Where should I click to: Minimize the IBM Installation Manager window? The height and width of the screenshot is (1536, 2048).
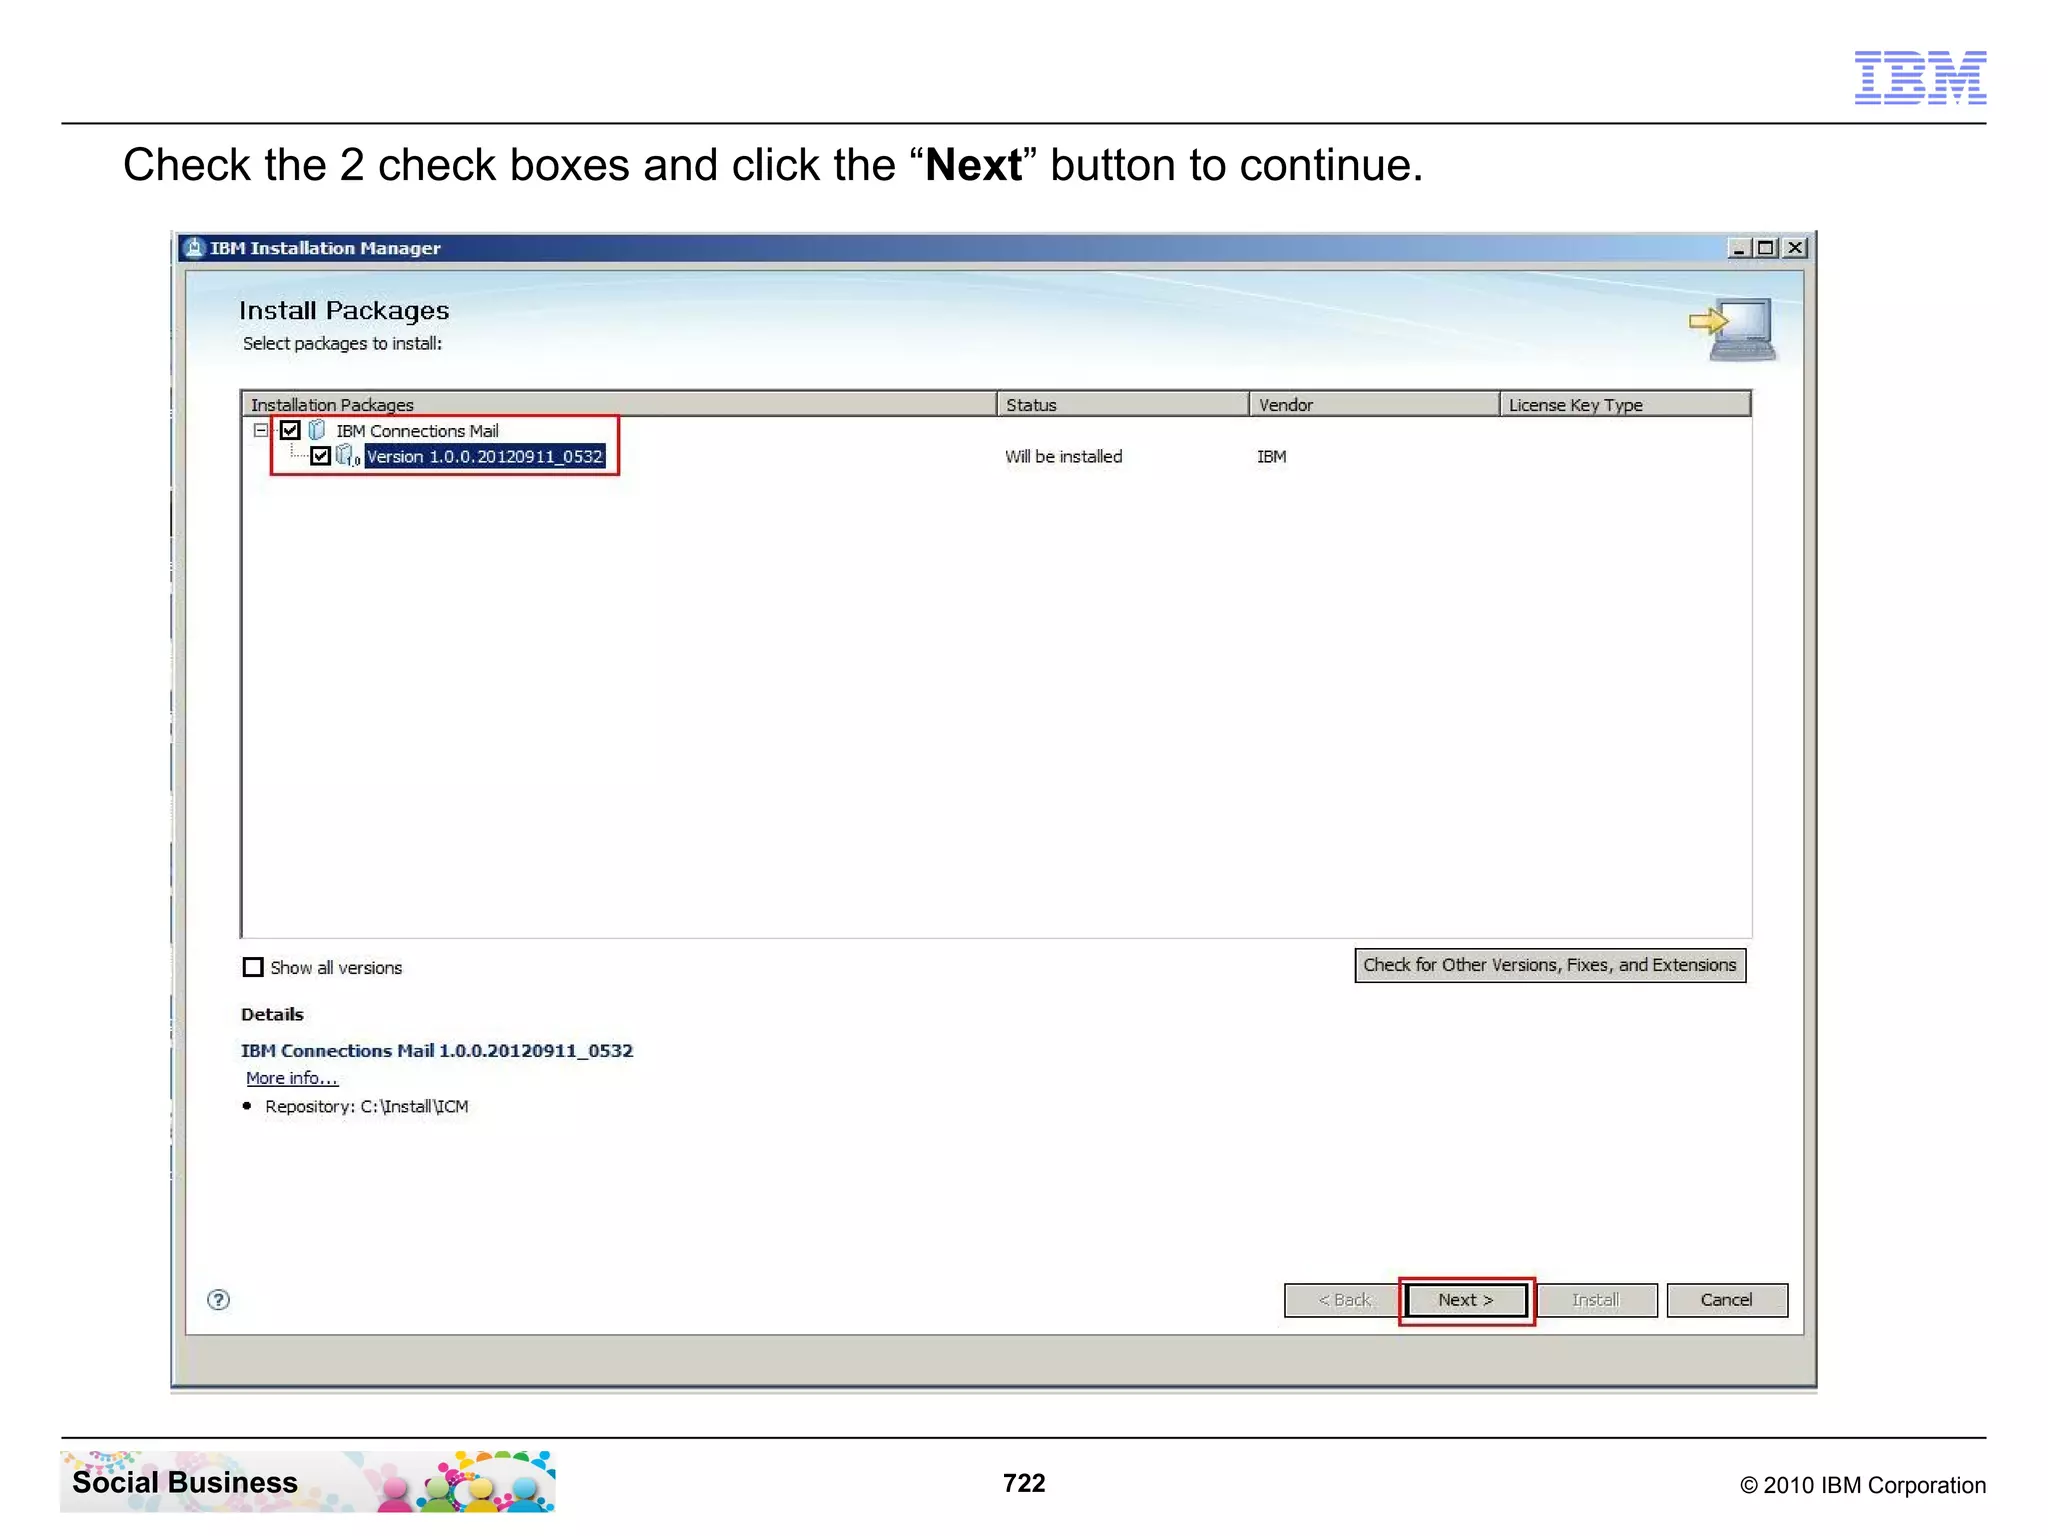pos(1739,248)
